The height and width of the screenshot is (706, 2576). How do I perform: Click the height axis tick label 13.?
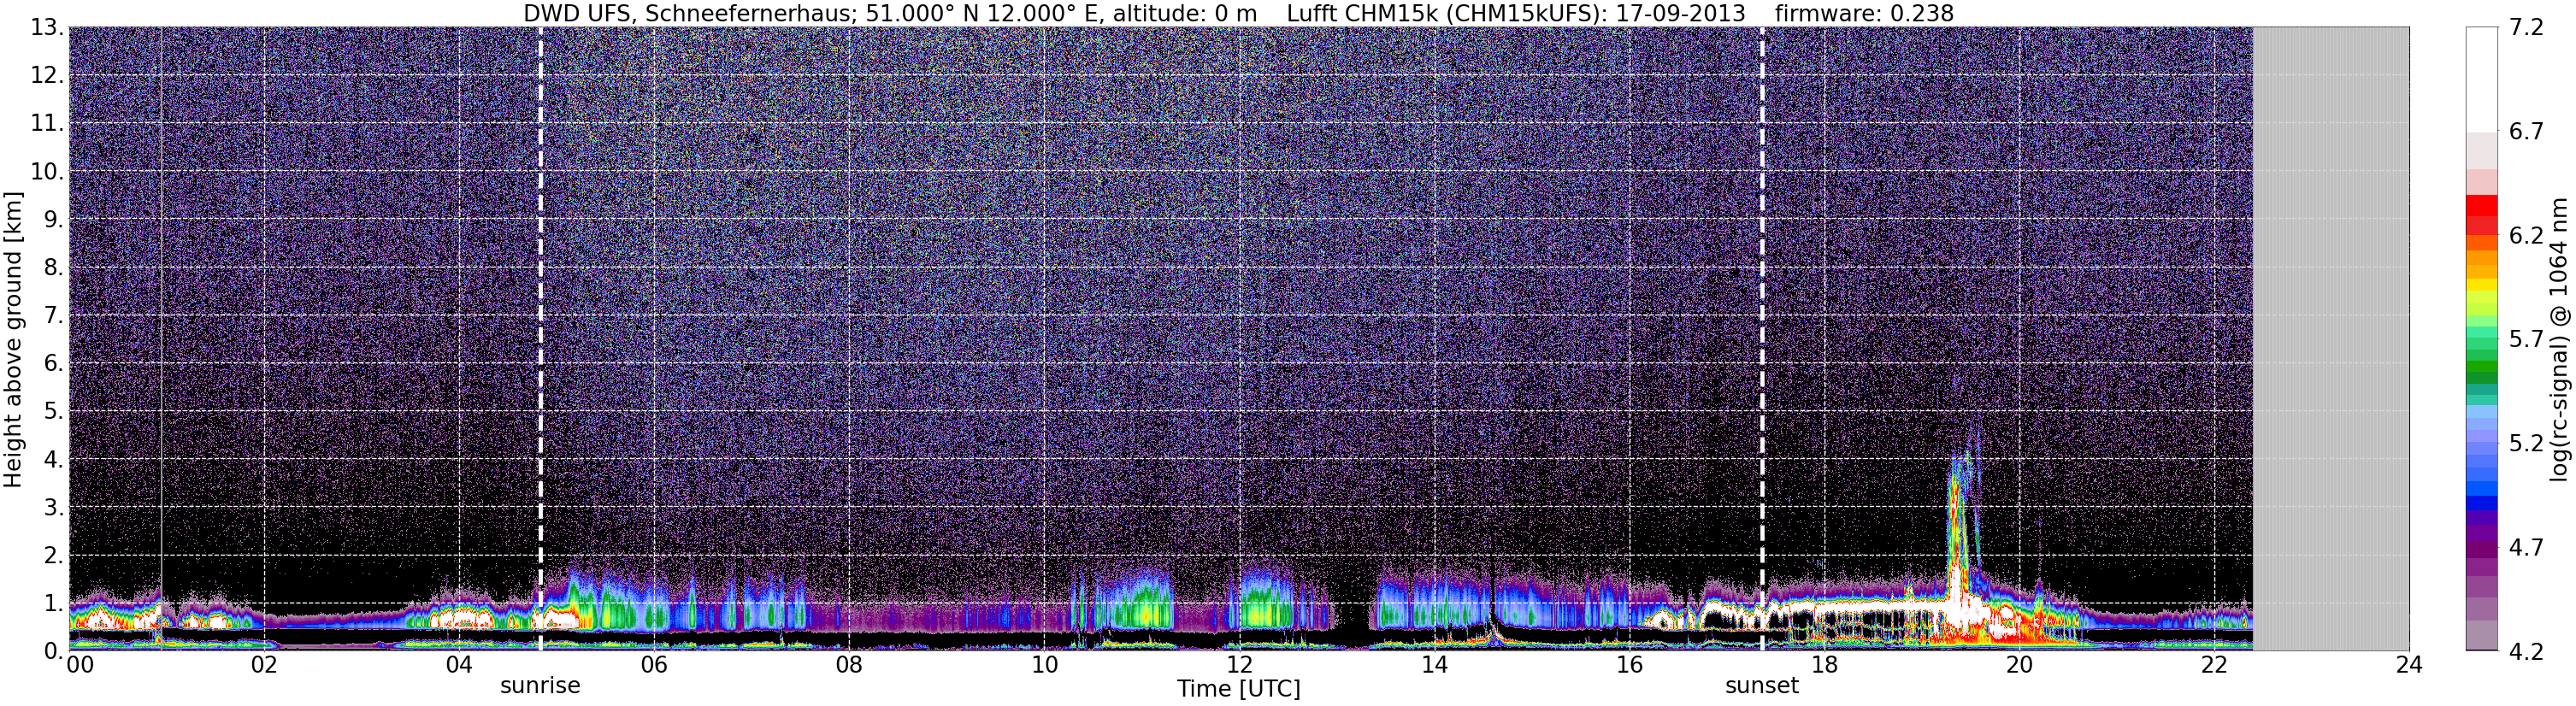coord(46,28)
